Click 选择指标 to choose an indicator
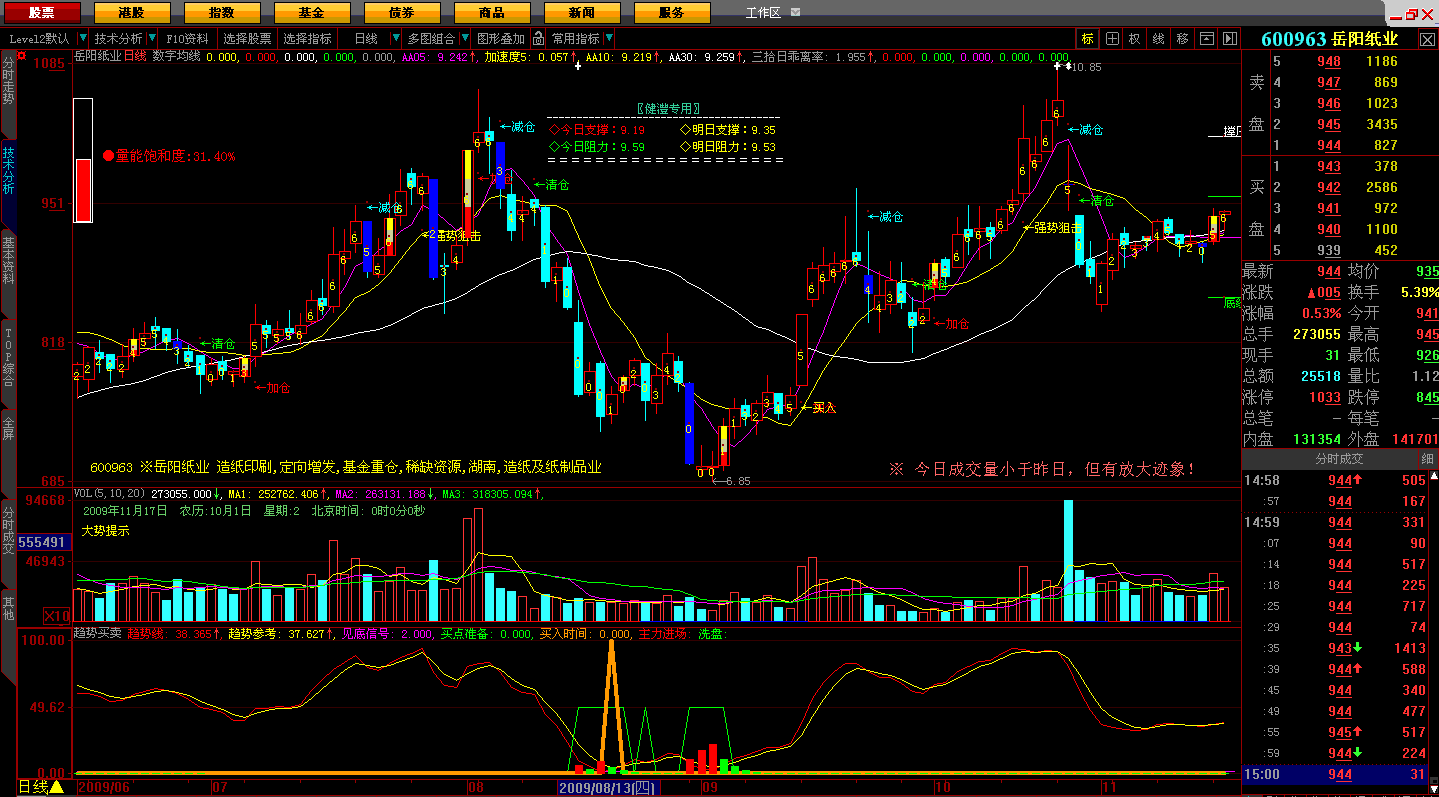 click(x=307, y=39)
